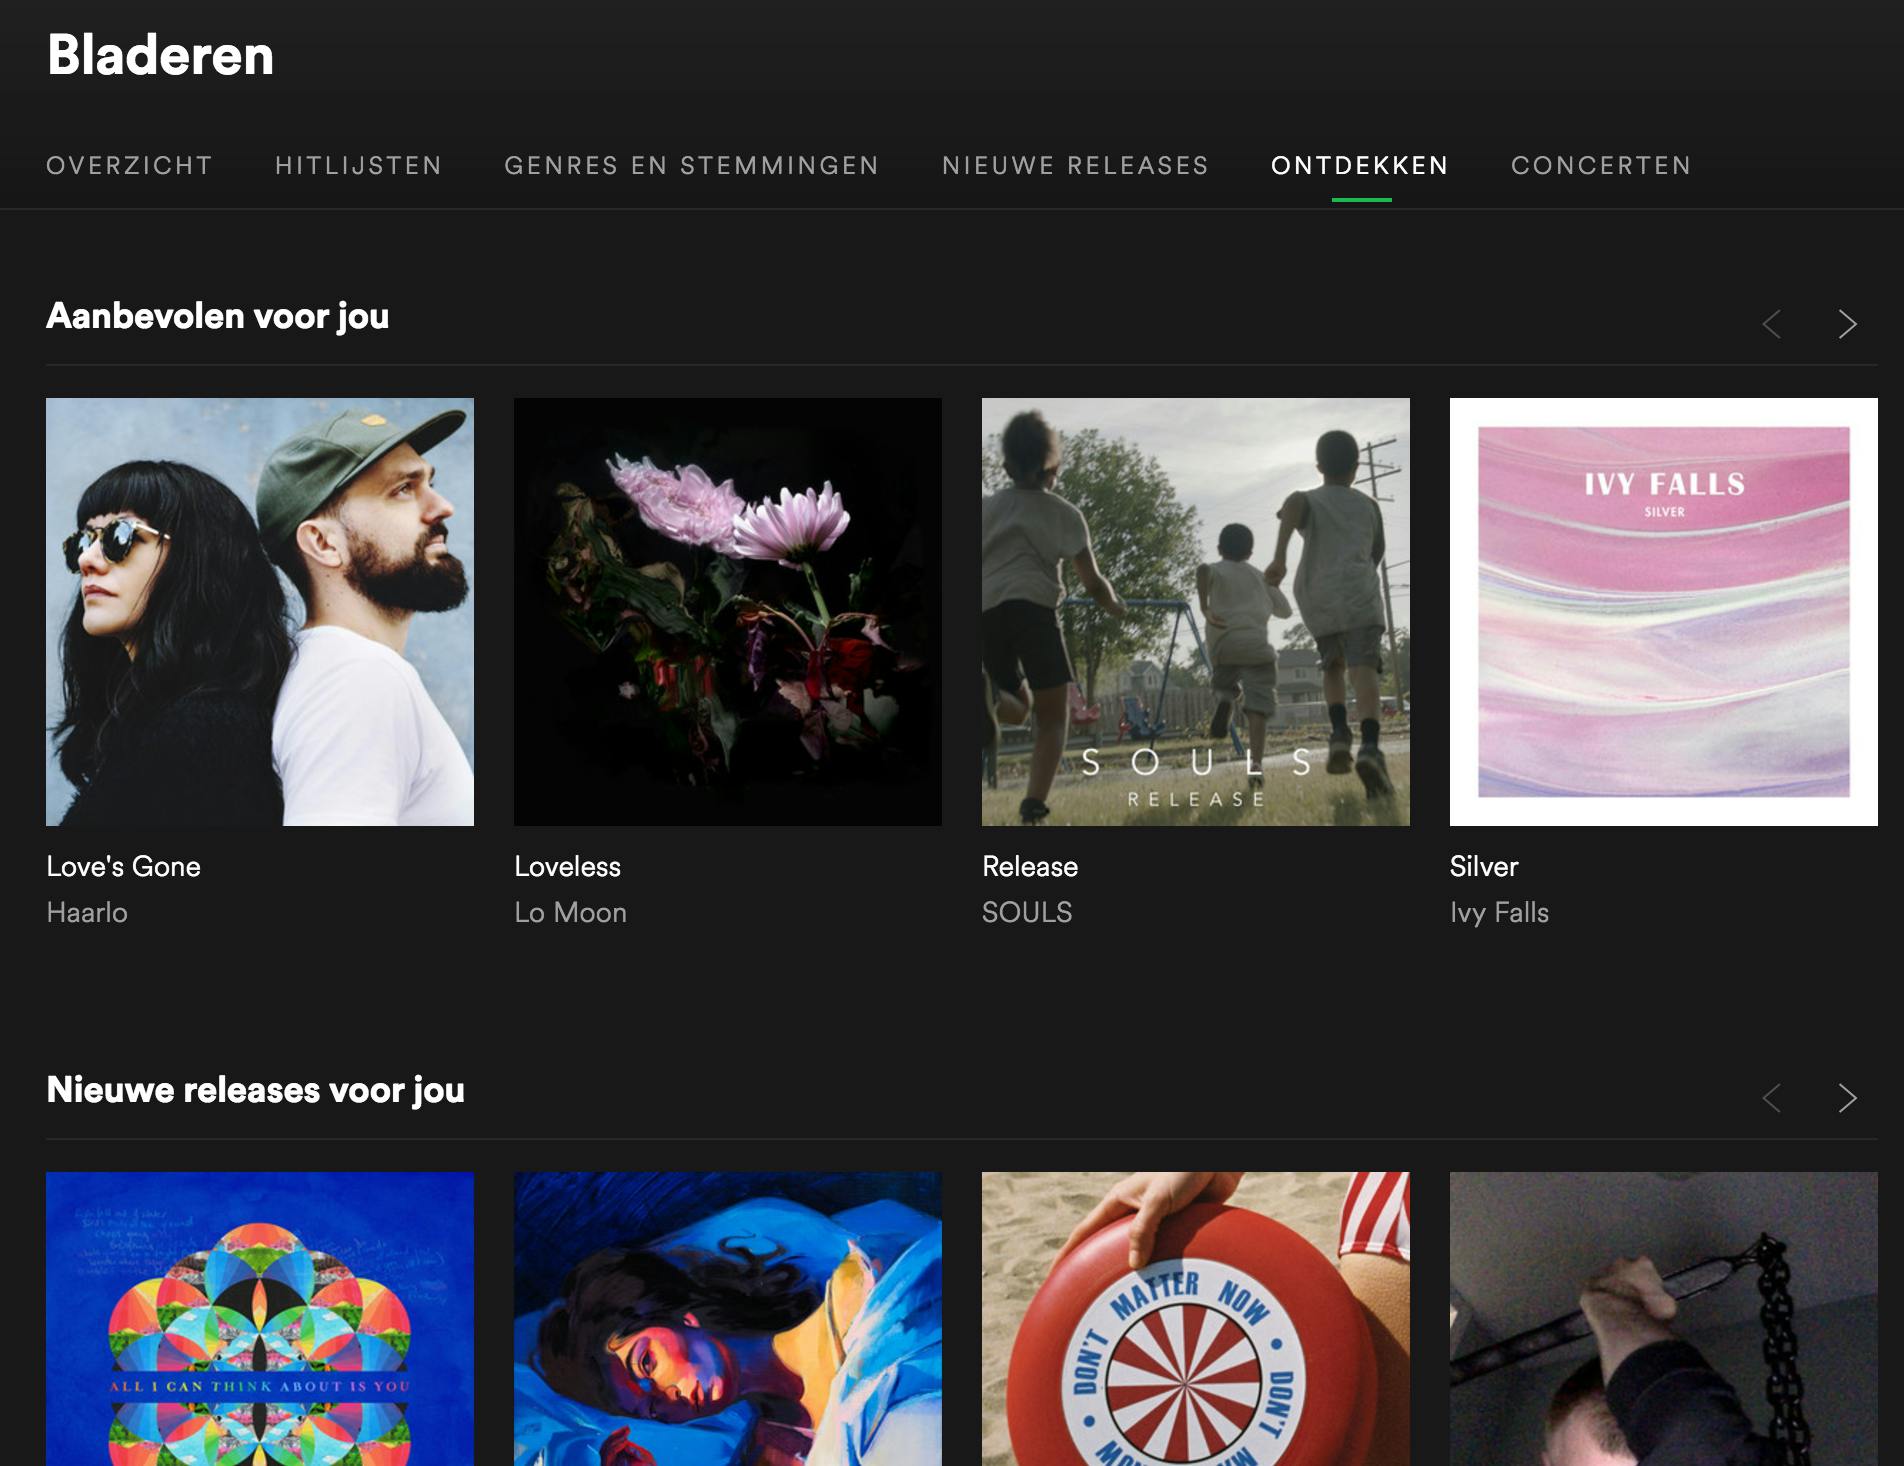1904x1466 pixels.
Task: Show next items in Aanbevolen voor jou
Action: coord(1847,324)
